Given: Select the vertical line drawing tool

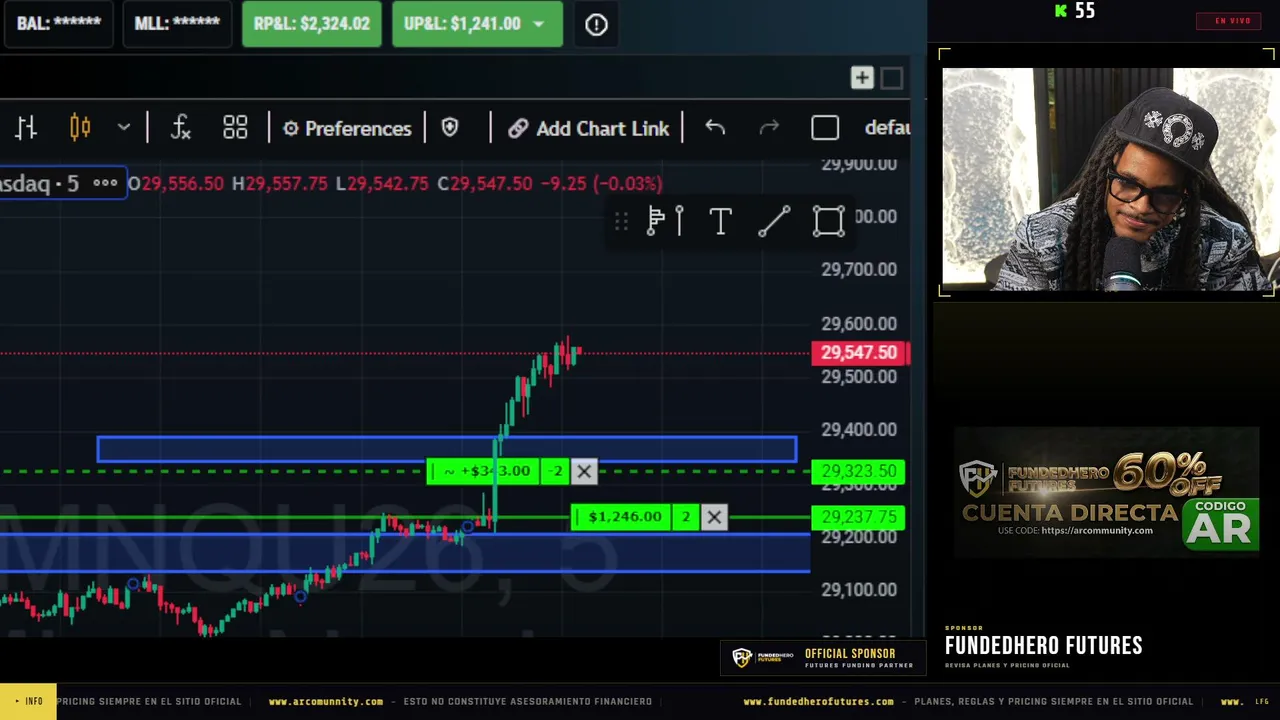Looking at the screenshot, I should pyautogui.click(x=680, y=221).
